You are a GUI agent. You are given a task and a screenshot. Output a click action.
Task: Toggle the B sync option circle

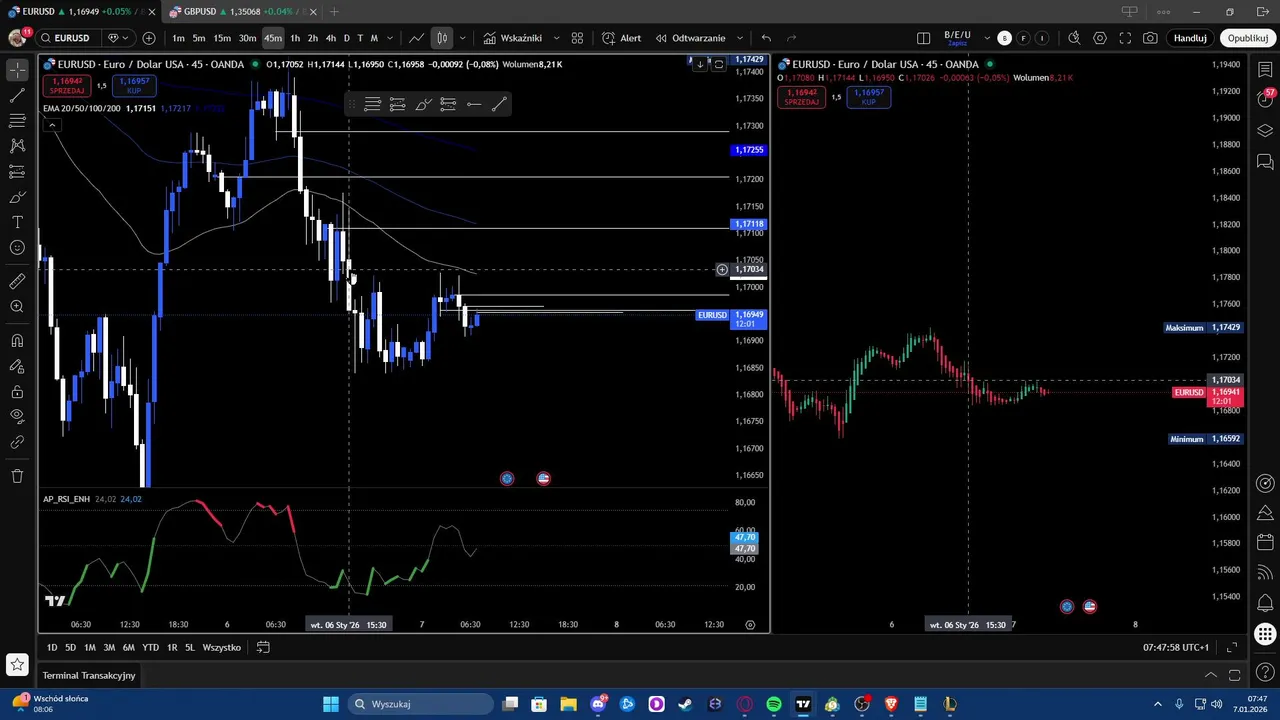tap(1005, 38)
